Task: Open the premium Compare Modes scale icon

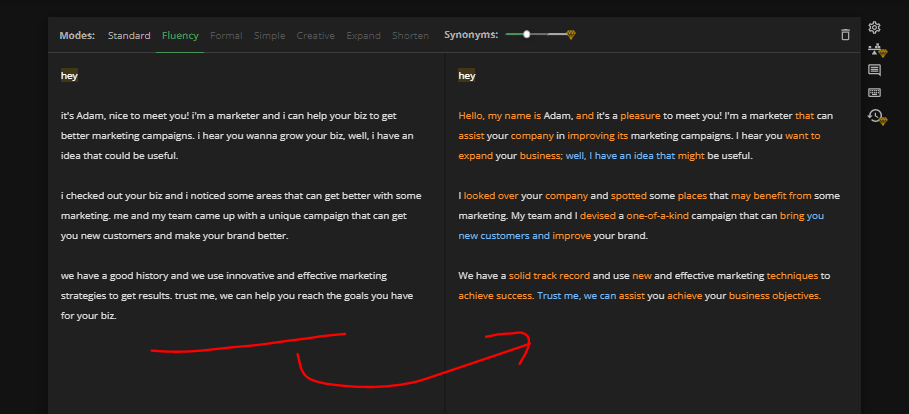Action: coord(877,50)
